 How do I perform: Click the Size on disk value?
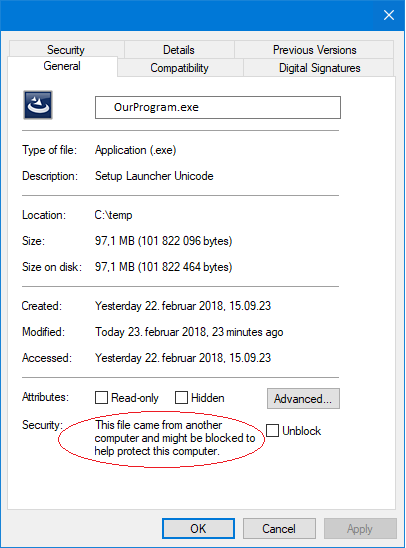click(164, 267)
